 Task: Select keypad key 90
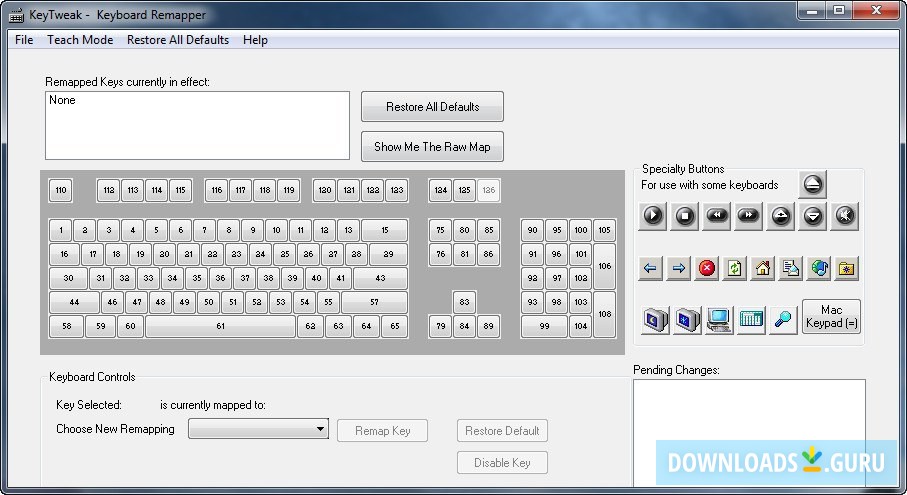pyautogui.click(x=533, y=230)
